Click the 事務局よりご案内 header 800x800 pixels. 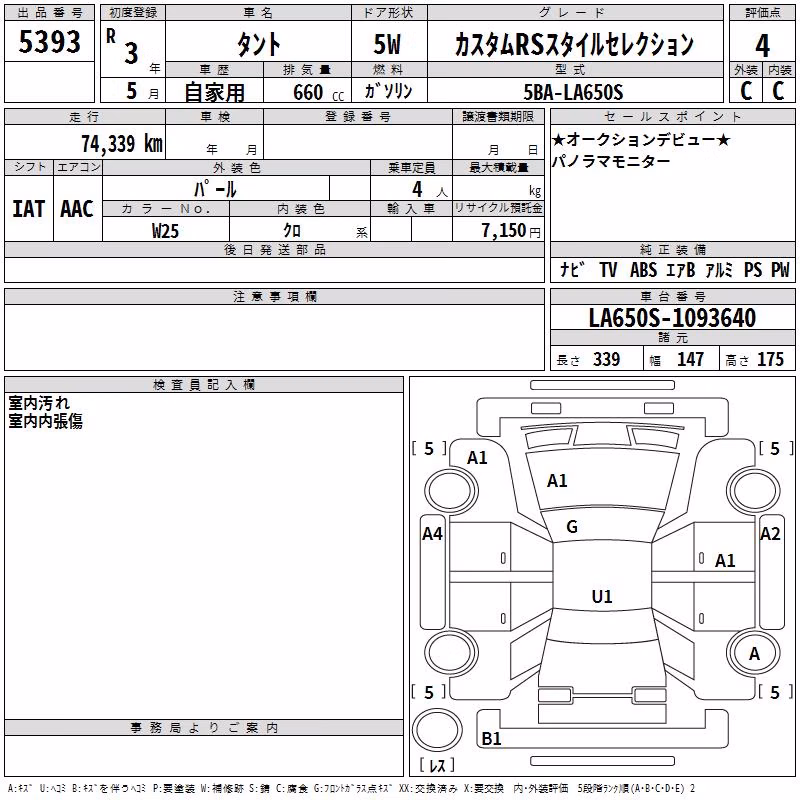click(204, 728)
